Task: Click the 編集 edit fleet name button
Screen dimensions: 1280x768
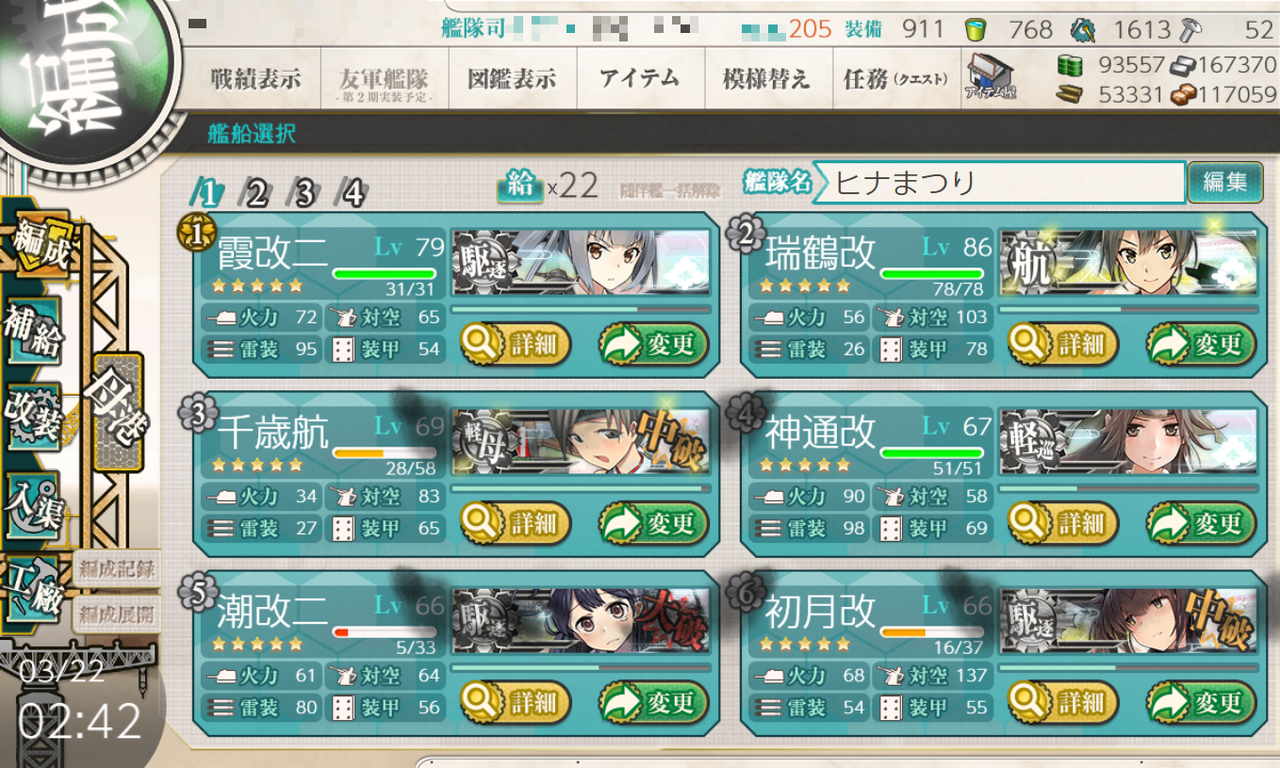Action: (1225, 182)
